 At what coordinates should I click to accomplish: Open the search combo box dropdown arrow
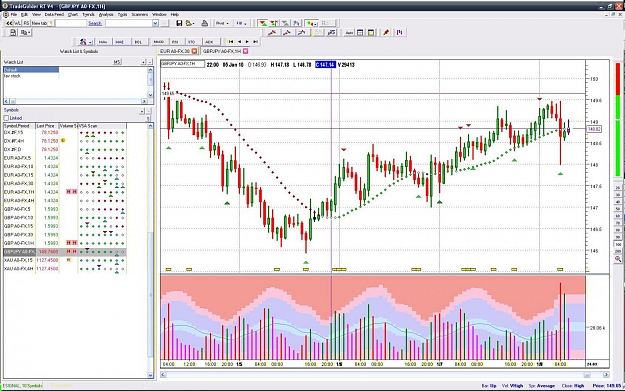click(x=155, y=23)
